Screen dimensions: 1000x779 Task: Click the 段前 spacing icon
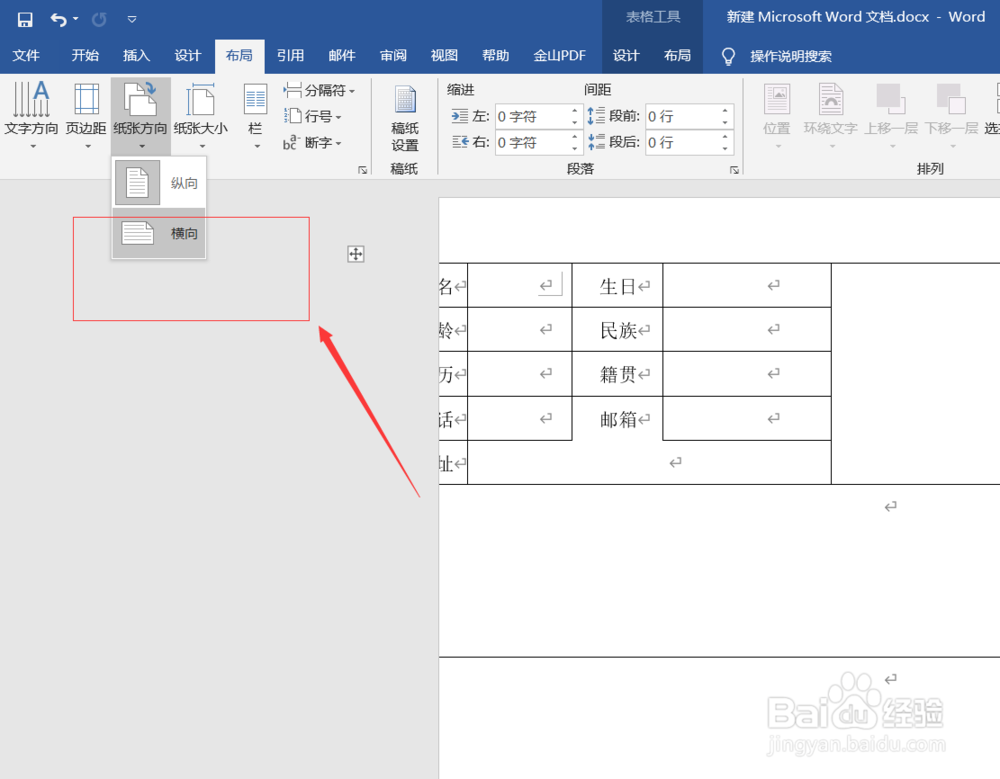point(596,116)
